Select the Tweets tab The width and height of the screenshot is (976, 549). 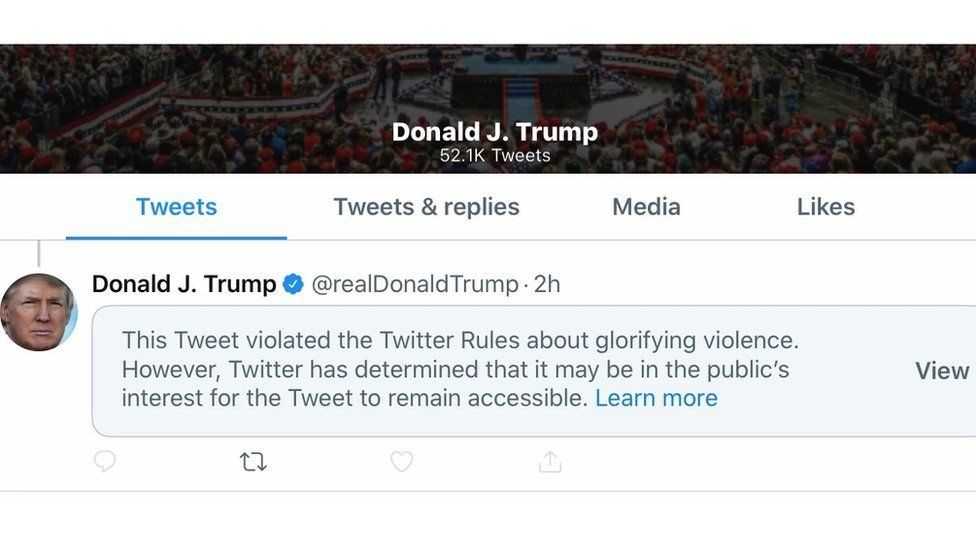[176, 207]
